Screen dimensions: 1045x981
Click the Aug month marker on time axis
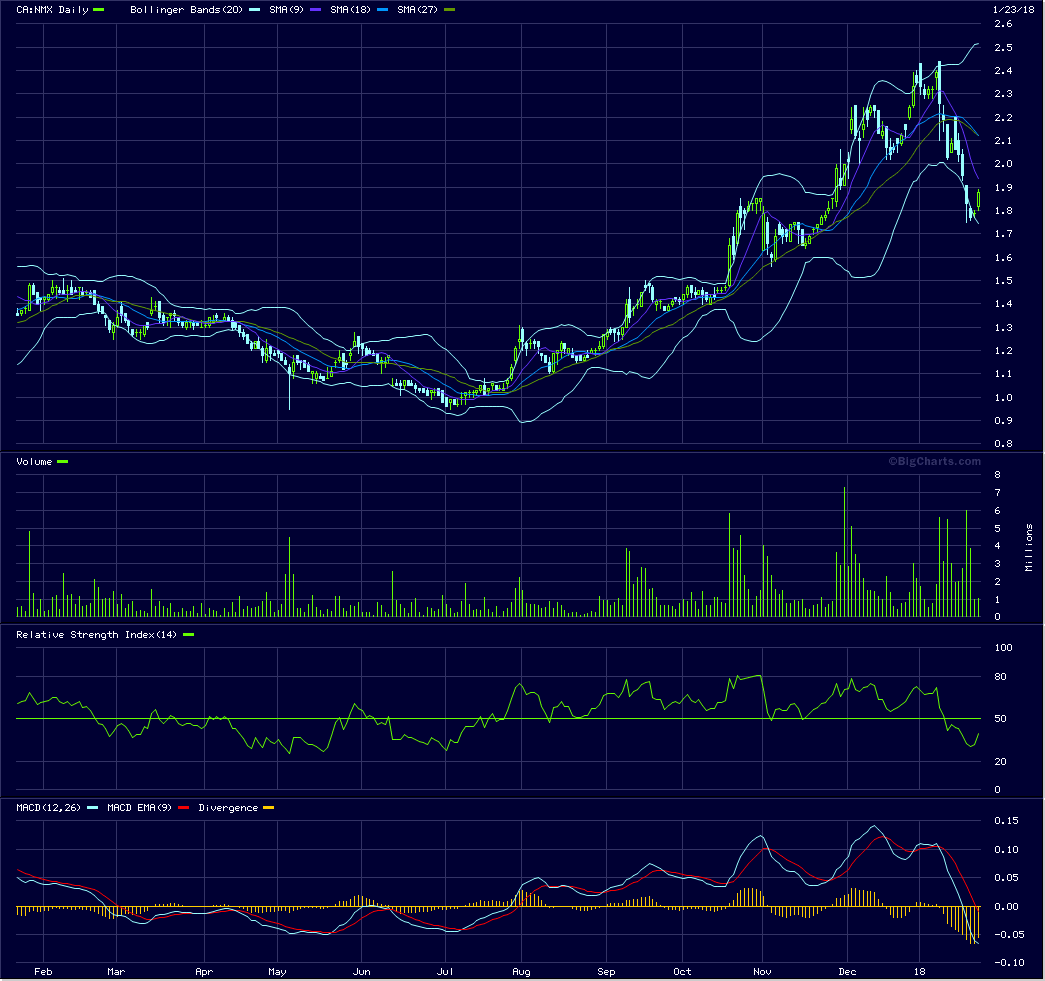(x=520, y=971)
